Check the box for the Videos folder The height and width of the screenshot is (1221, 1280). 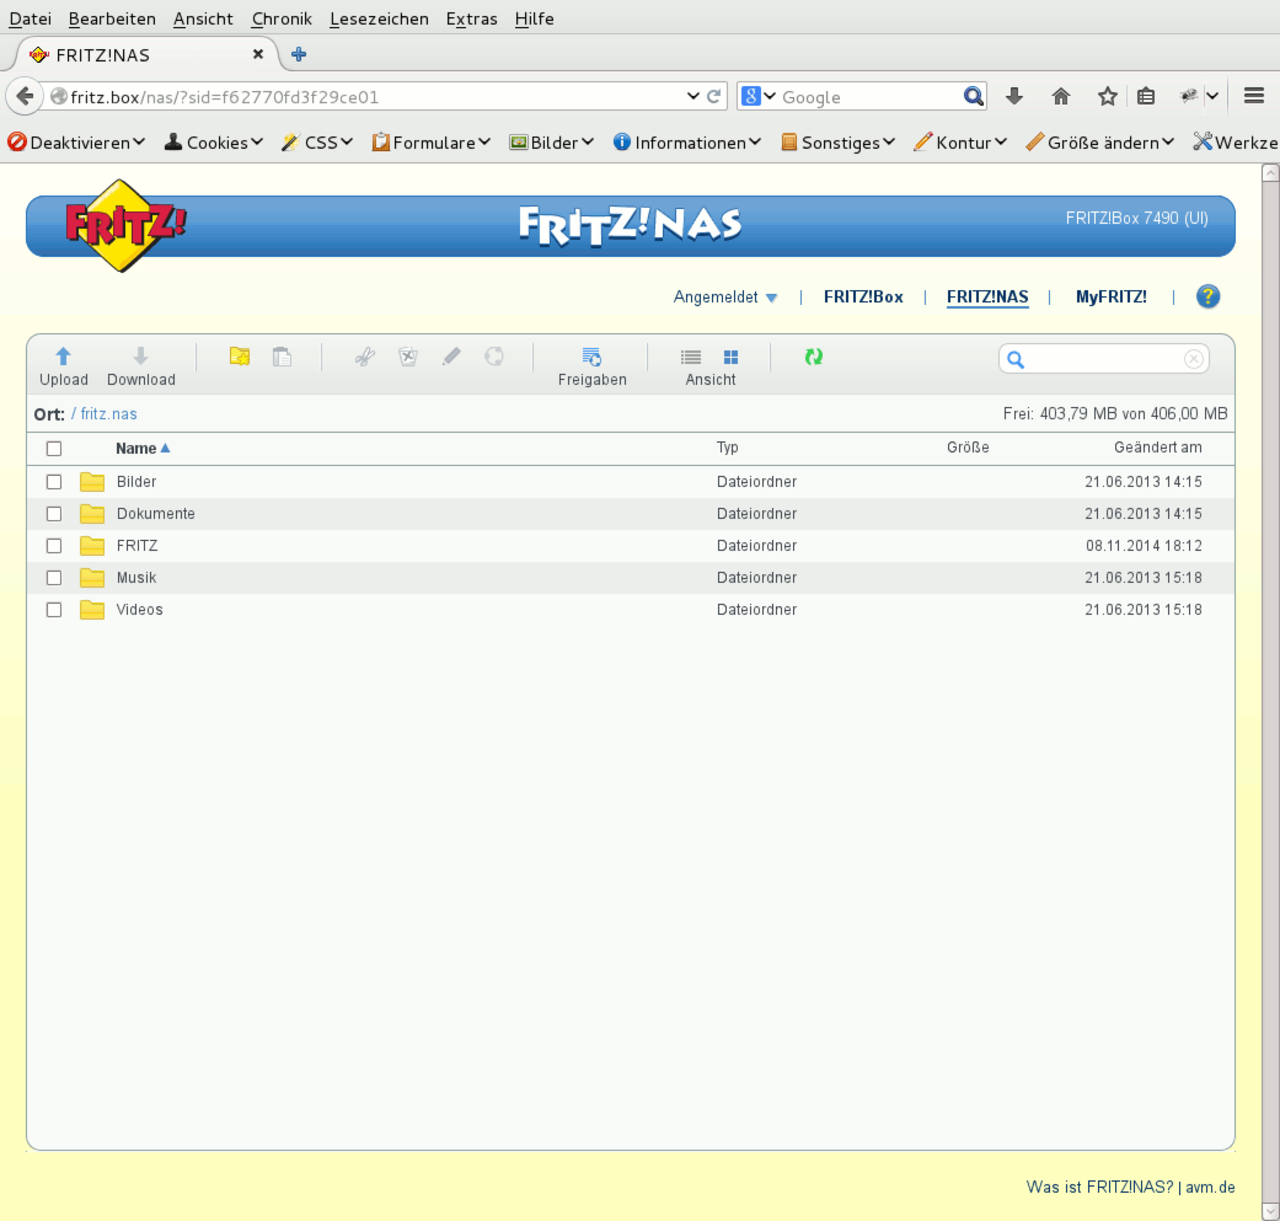coord(54,610)
